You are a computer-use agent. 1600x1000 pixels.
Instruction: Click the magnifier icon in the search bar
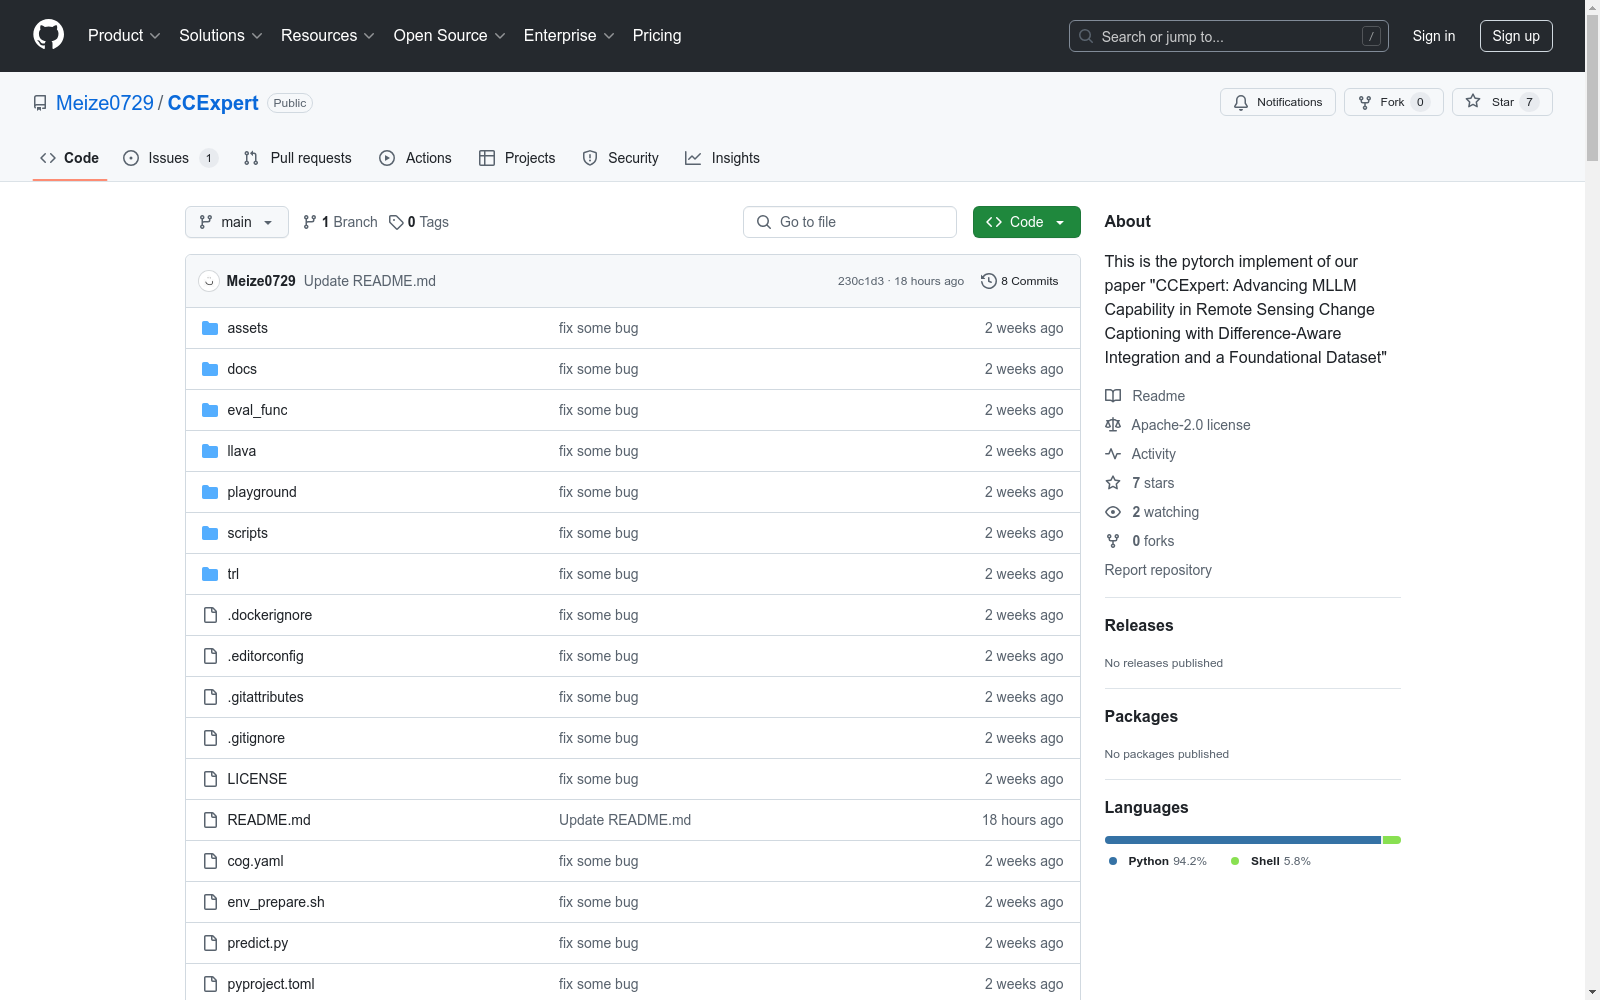click(1086, 36)
